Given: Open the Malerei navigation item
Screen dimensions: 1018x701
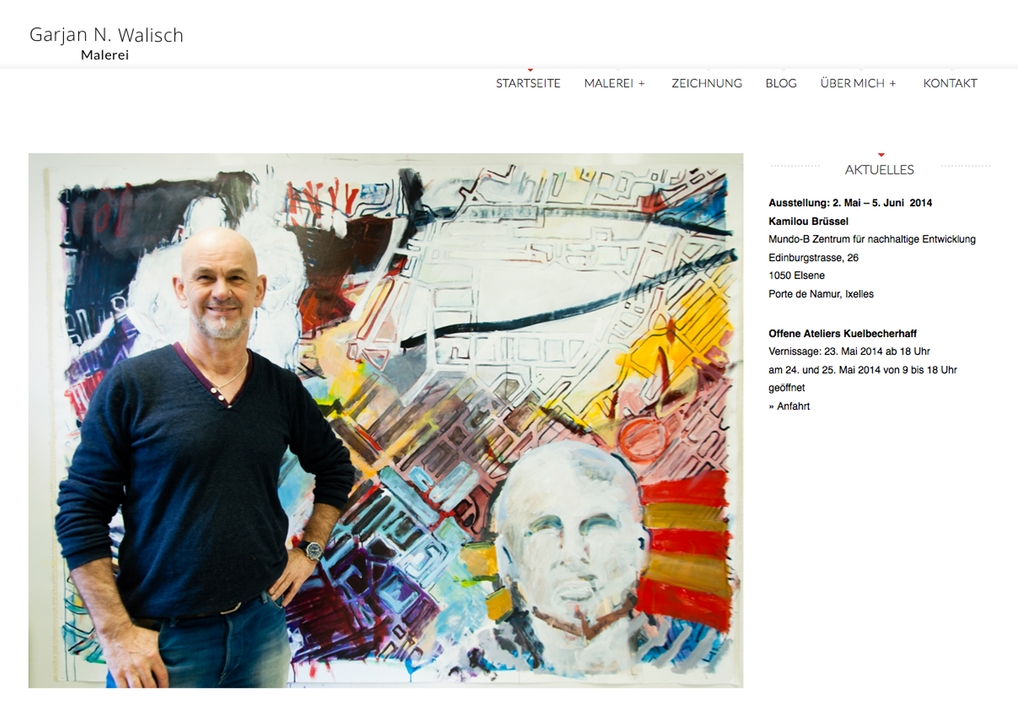Looking at the screenshot, I should point(608,83).
